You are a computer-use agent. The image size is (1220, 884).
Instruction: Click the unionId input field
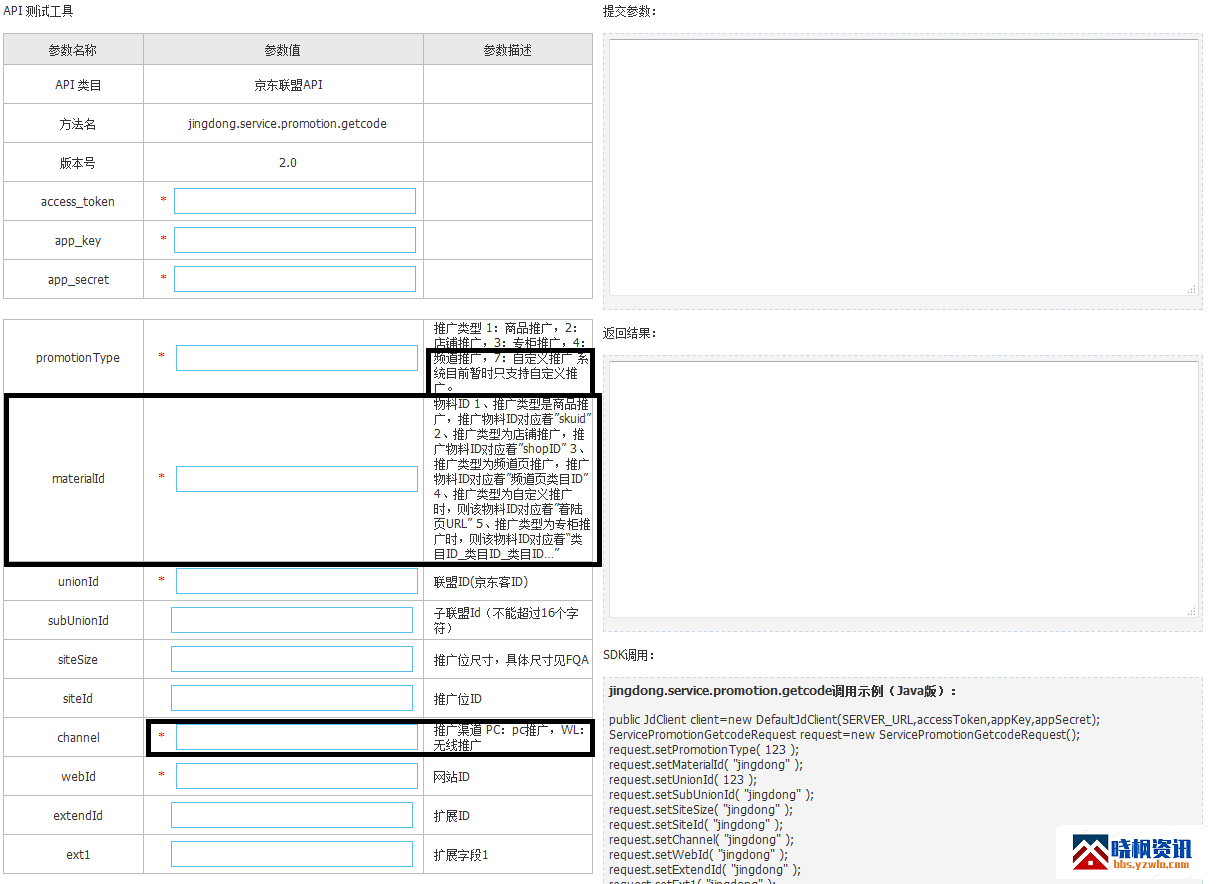pyautogui.click(x=297, y=581)
